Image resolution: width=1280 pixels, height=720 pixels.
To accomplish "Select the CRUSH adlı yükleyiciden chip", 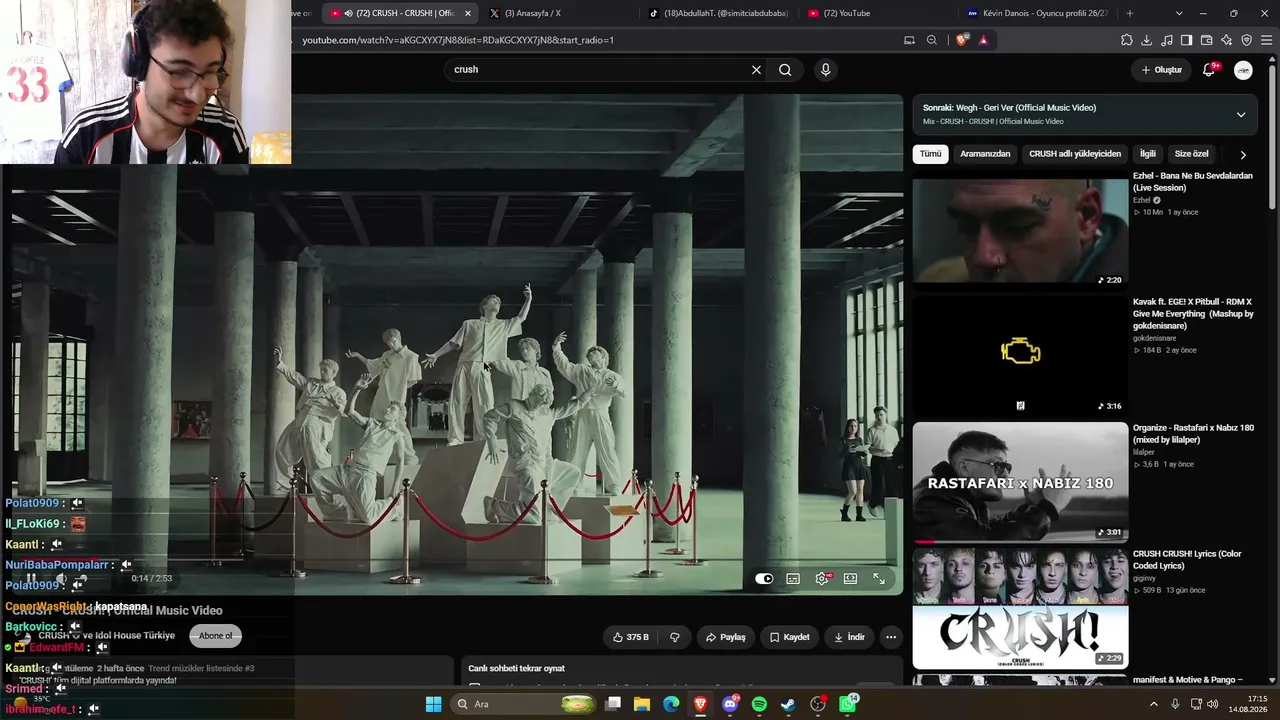I will click(x=1075, y=154).
